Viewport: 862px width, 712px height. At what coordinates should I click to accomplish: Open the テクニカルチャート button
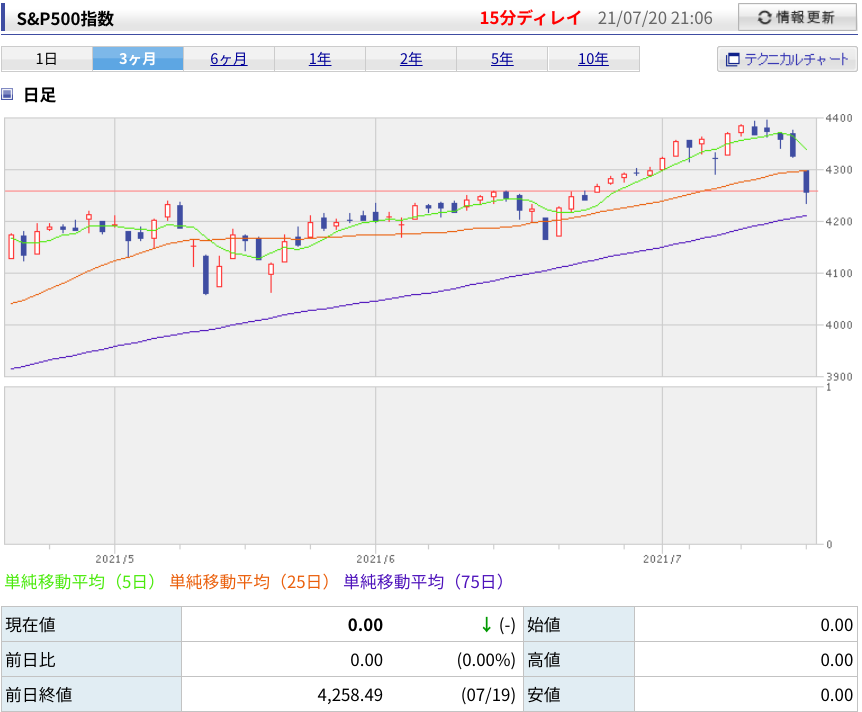click(x=787, y=59)
